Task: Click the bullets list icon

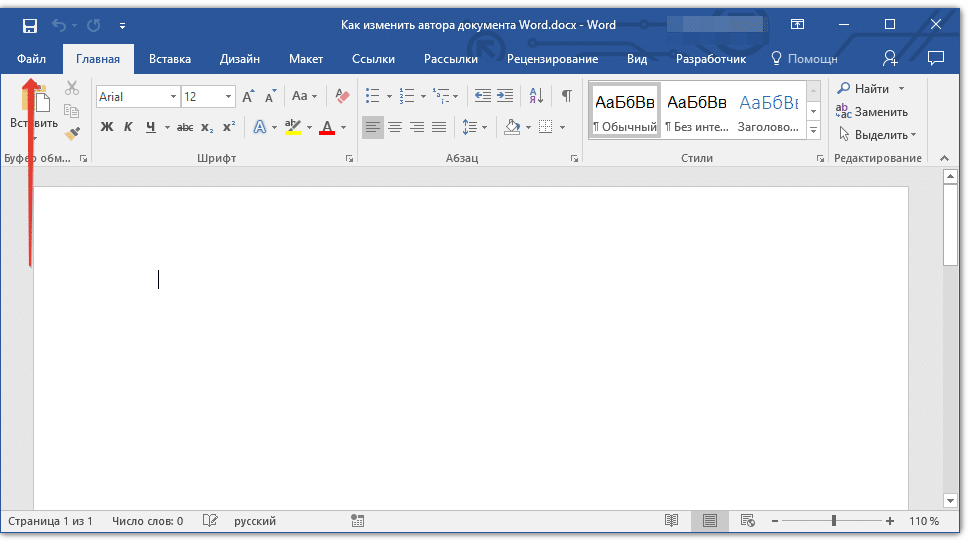Action: (372, 96)
